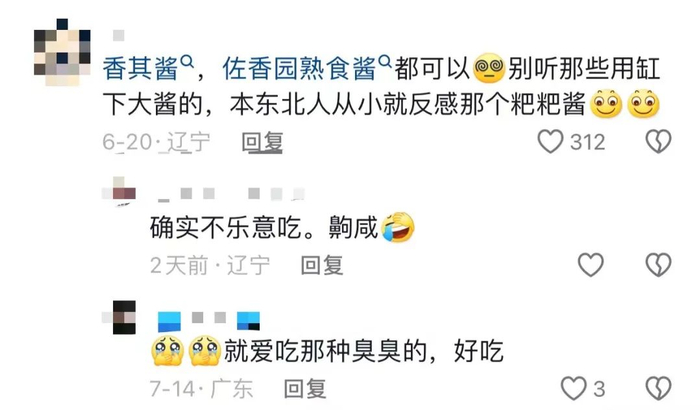Image resolution: width=700 pixels, height=410 pixels.
Task: Click the 312 like count
Action: click(x=588, y=142)
